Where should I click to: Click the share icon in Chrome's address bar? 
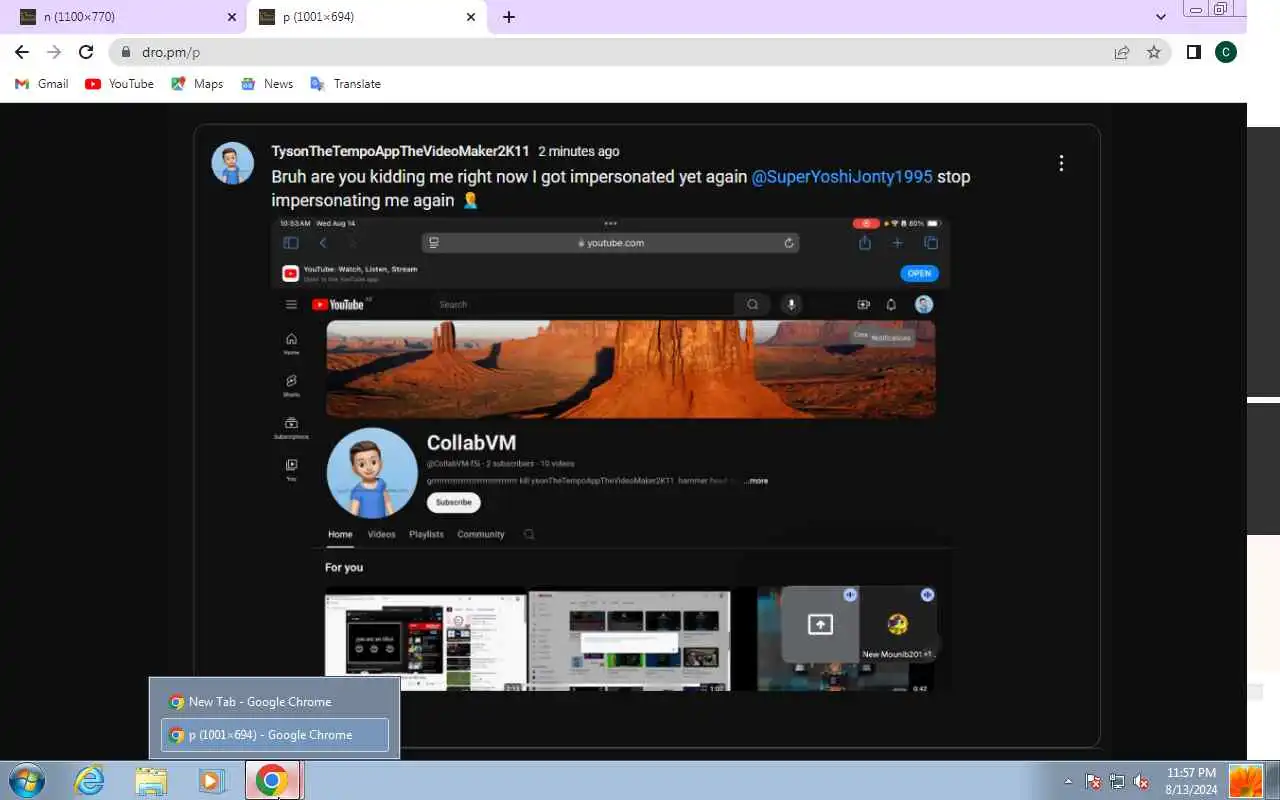pyautogui.click(x=1122, y=52)
